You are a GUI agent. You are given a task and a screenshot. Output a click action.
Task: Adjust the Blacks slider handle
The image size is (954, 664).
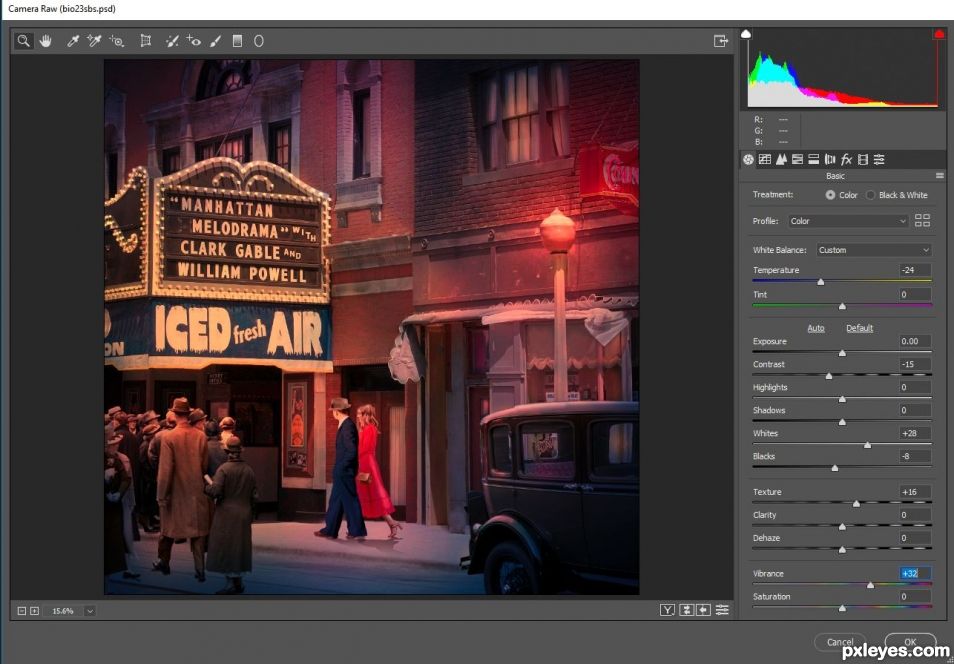835,469
